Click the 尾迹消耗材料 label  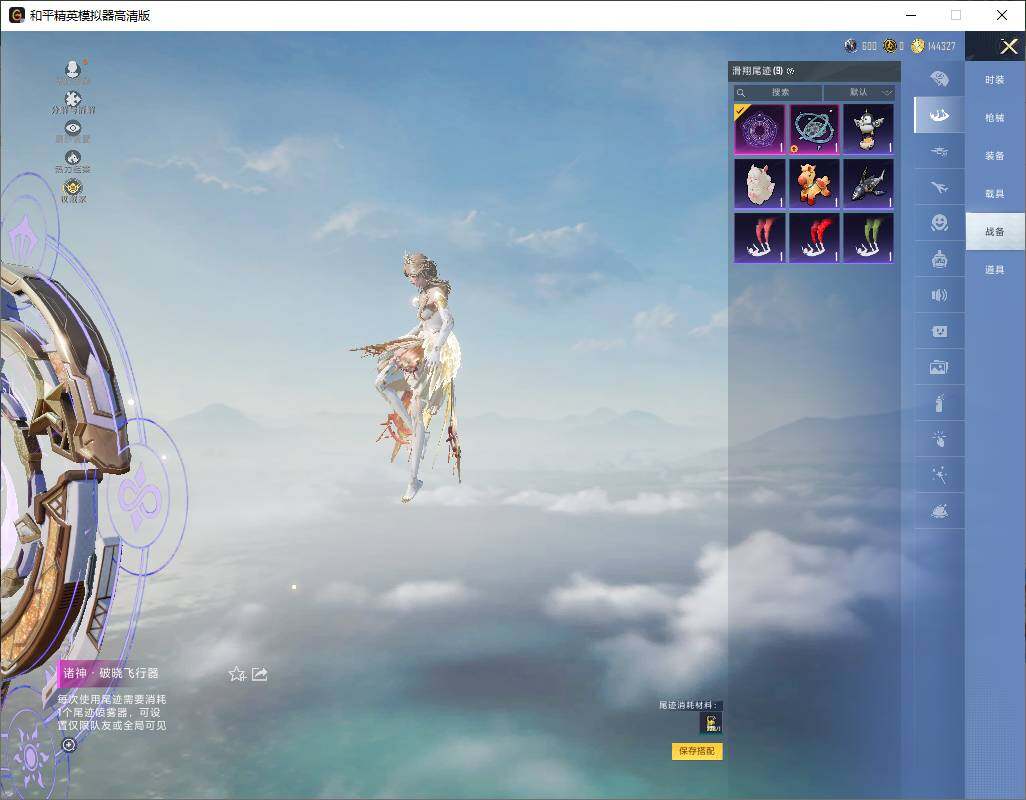click(688, 705)
